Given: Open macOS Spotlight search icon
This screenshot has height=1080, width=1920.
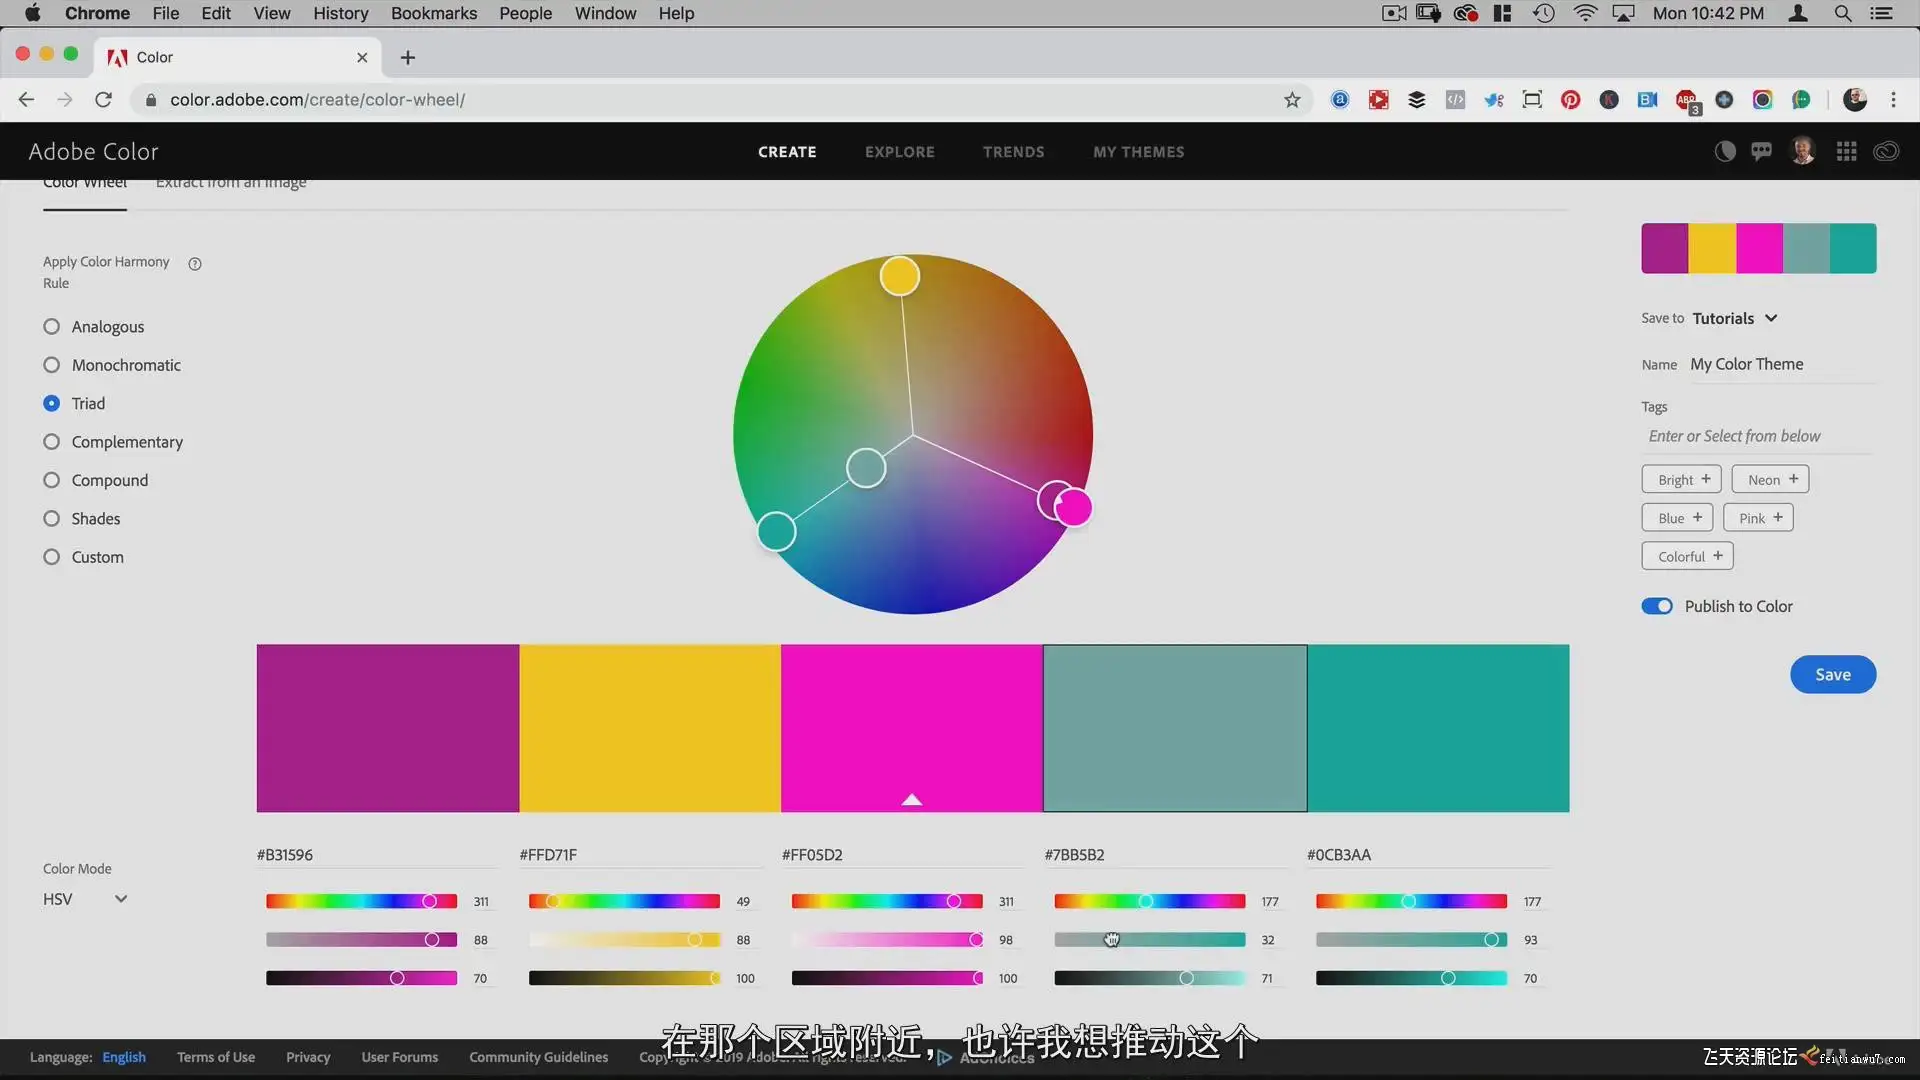Looking at the screenshot, I should coord(1842,13).
